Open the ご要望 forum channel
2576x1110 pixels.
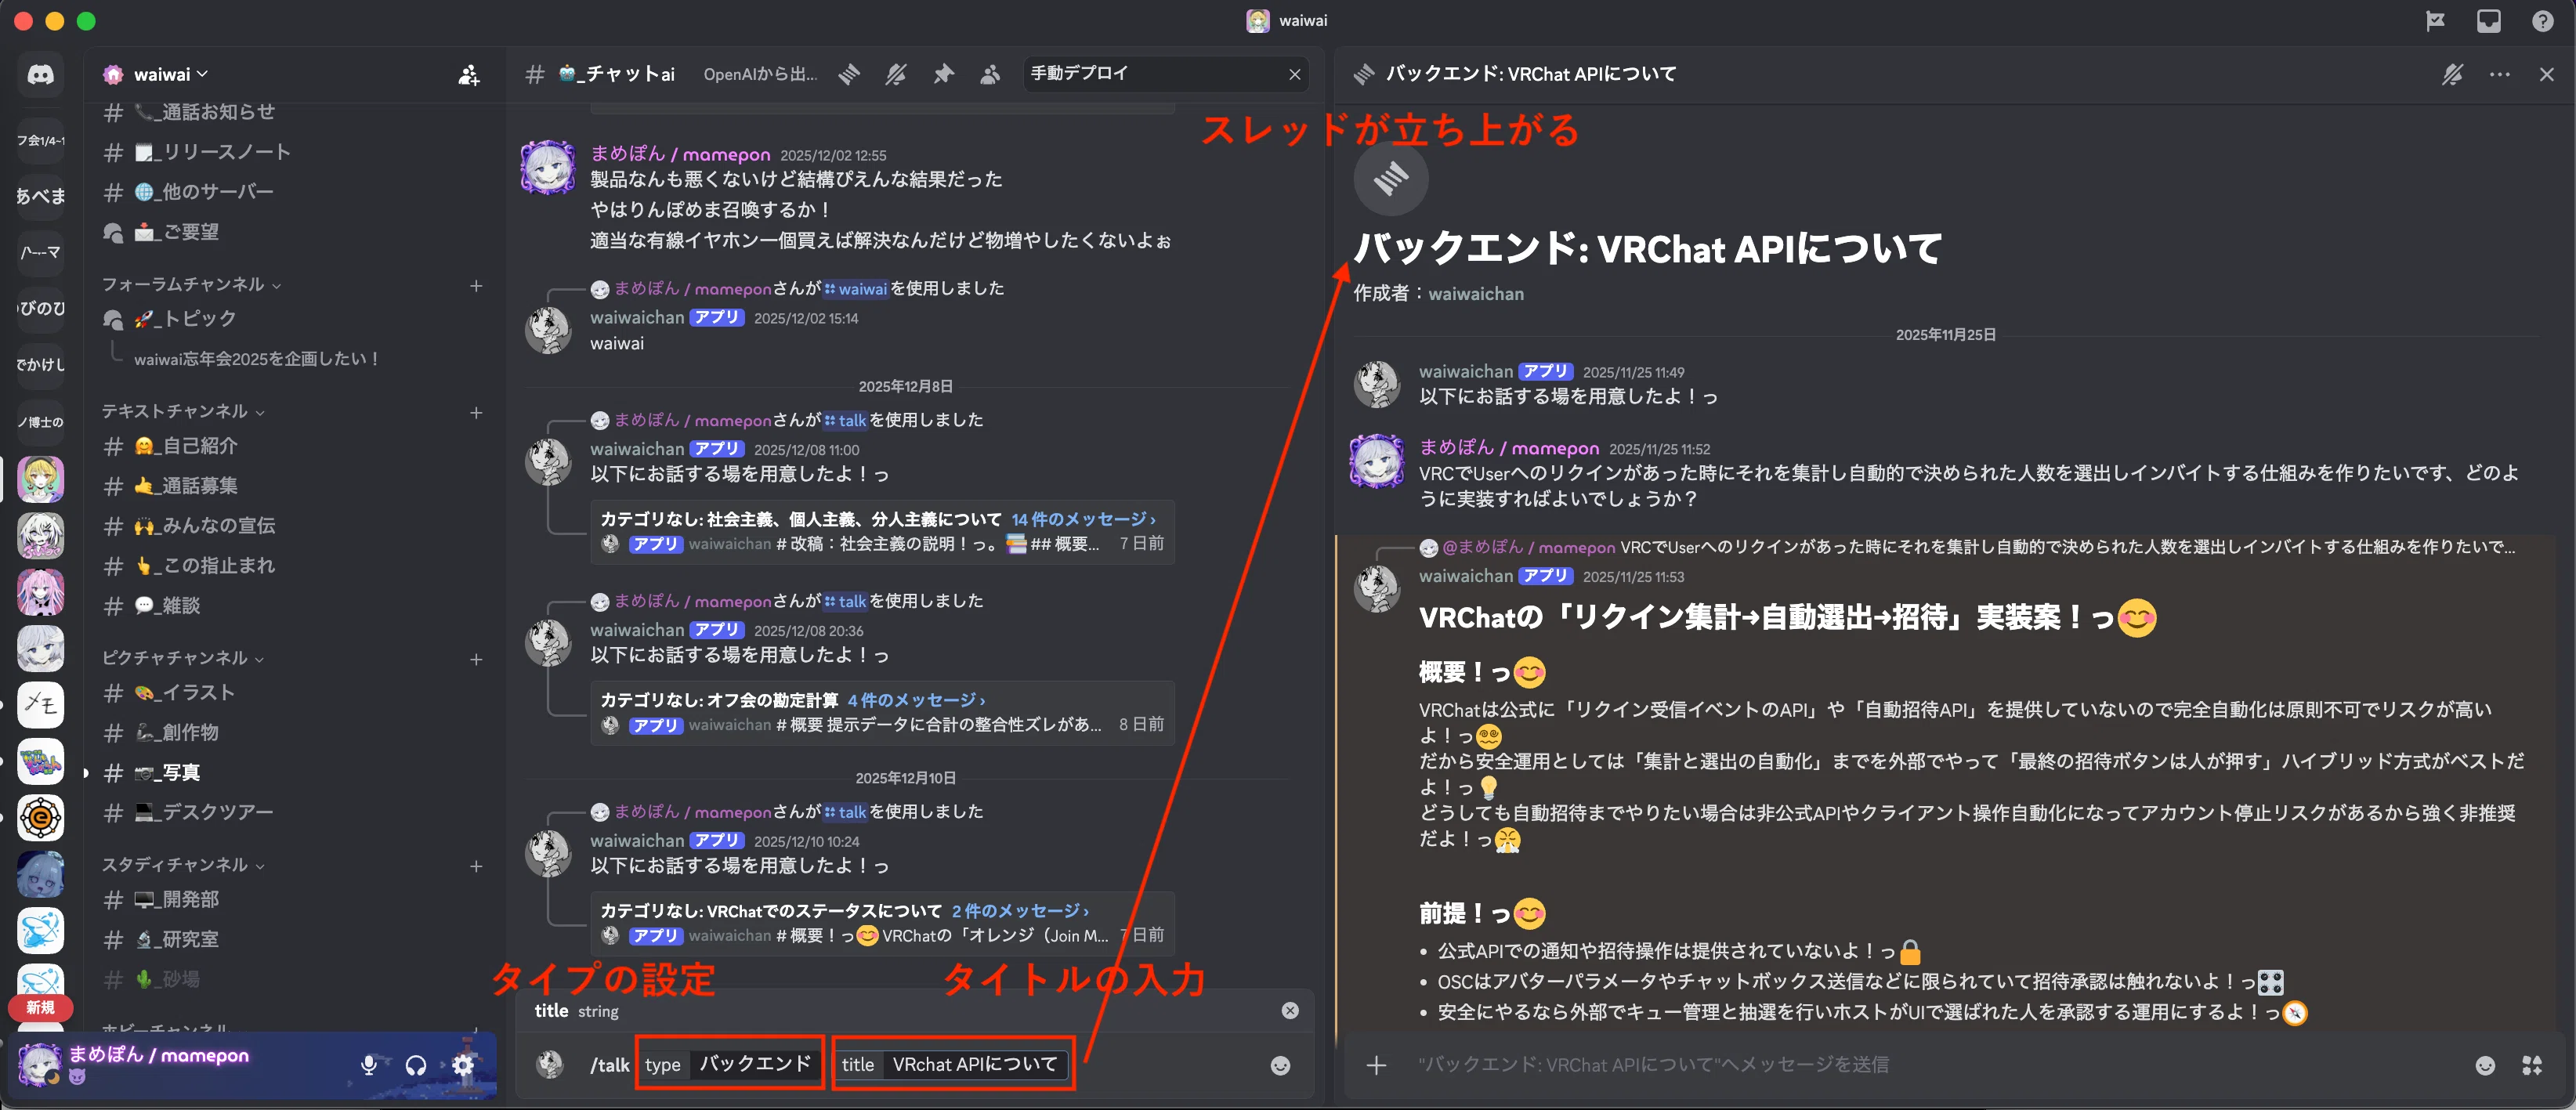[x=293, y=232]
